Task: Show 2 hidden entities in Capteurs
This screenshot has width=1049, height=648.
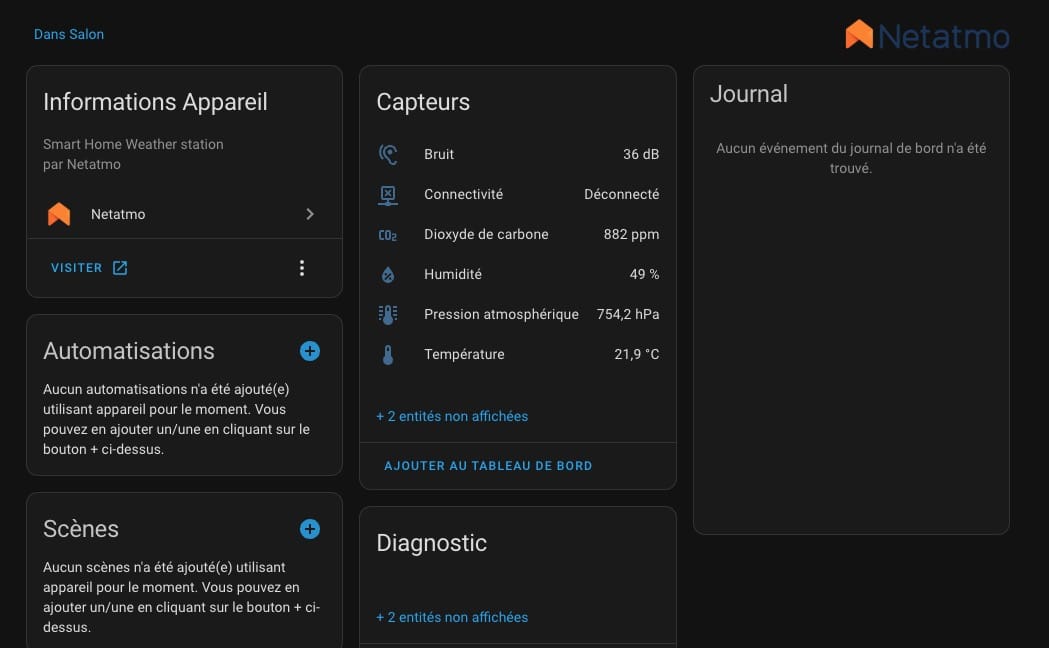Action: (x=452, y=416)
